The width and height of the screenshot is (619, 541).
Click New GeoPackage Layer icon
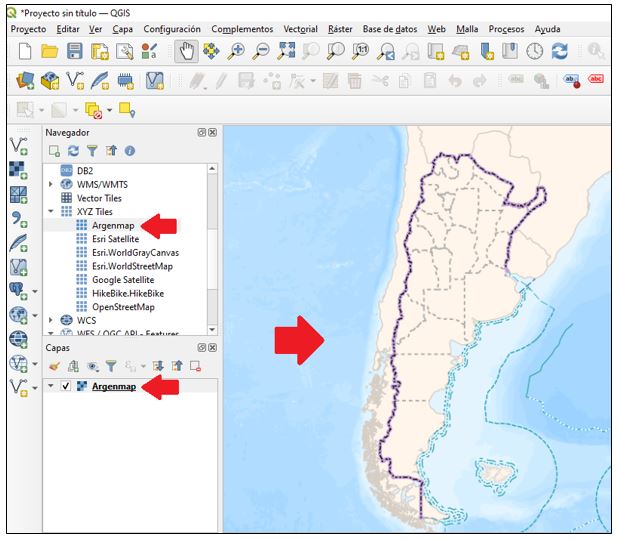pos(50,81)
